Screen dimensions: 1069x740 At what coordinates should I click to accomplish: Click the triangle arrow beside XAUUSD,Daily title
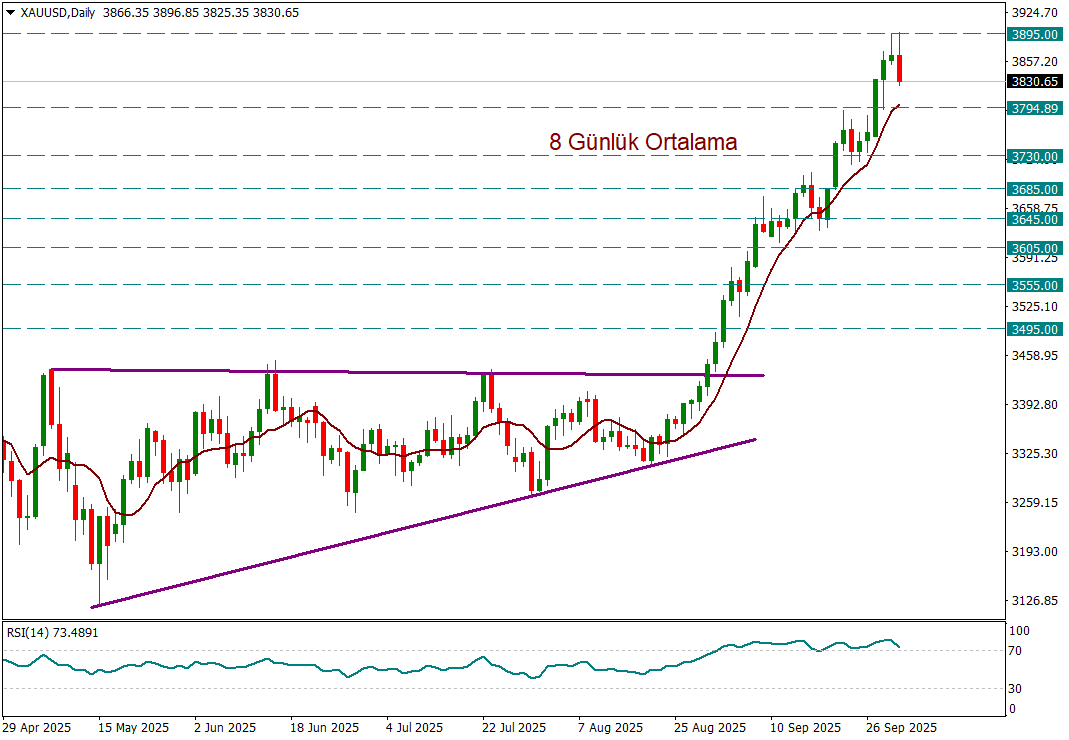pyautogui.click(x=10, y=13)
